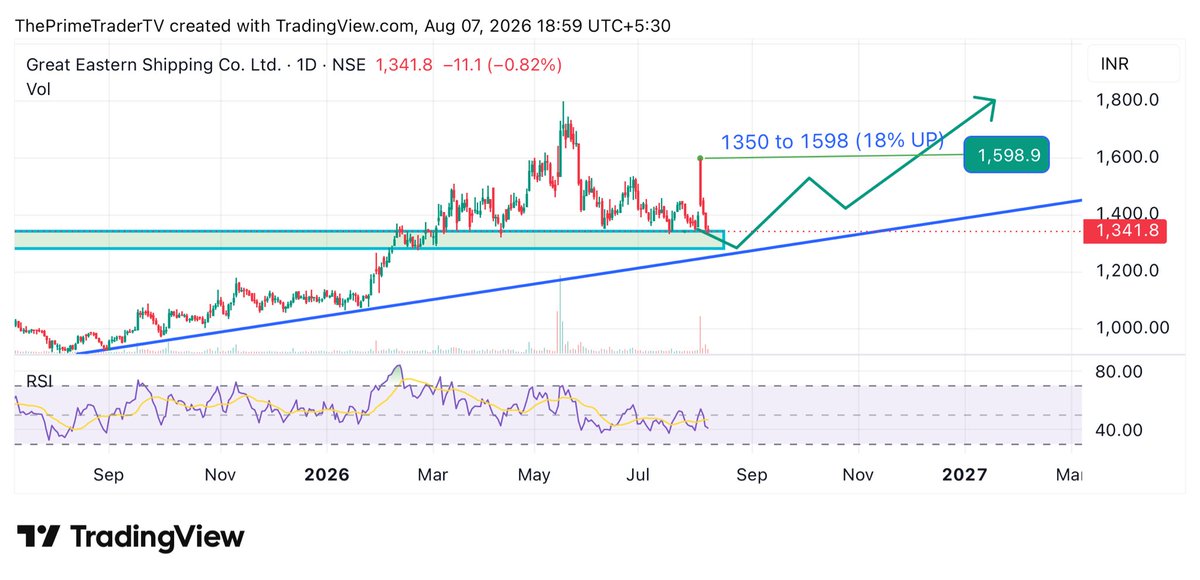Click the May time axis label

[x=534, y=474]
